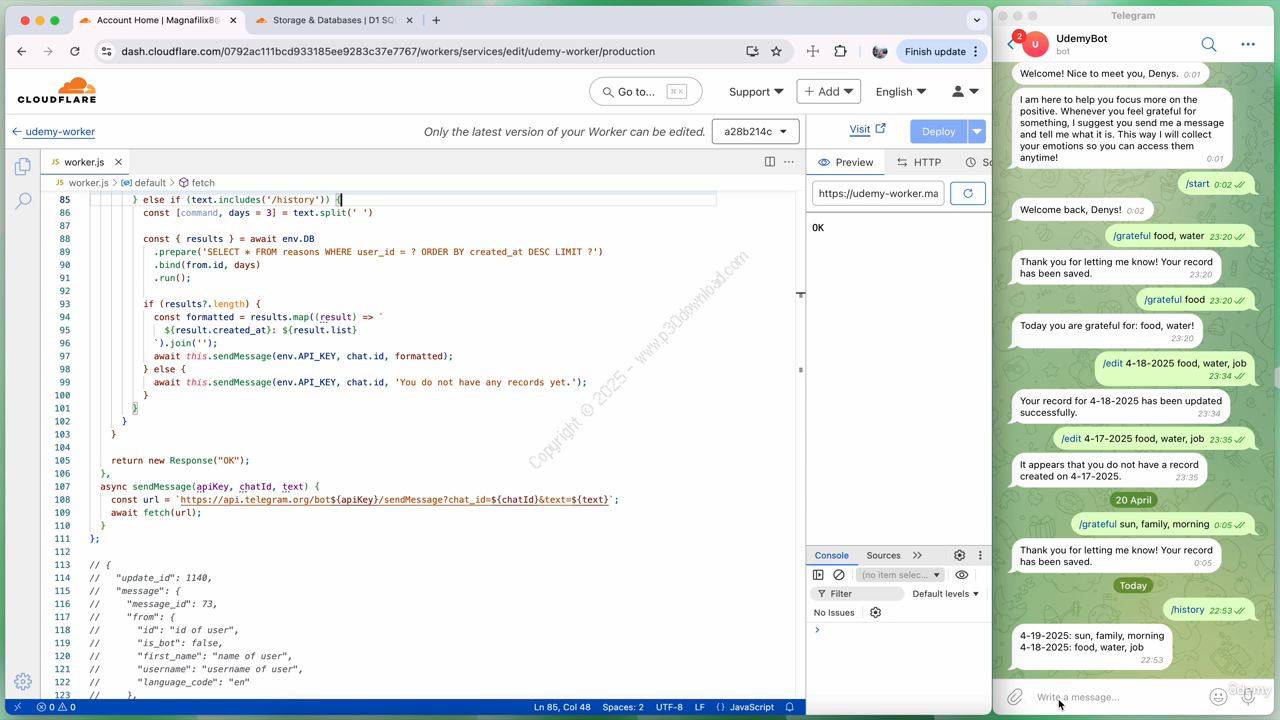Visit the worker link

(x=867, y=129)
